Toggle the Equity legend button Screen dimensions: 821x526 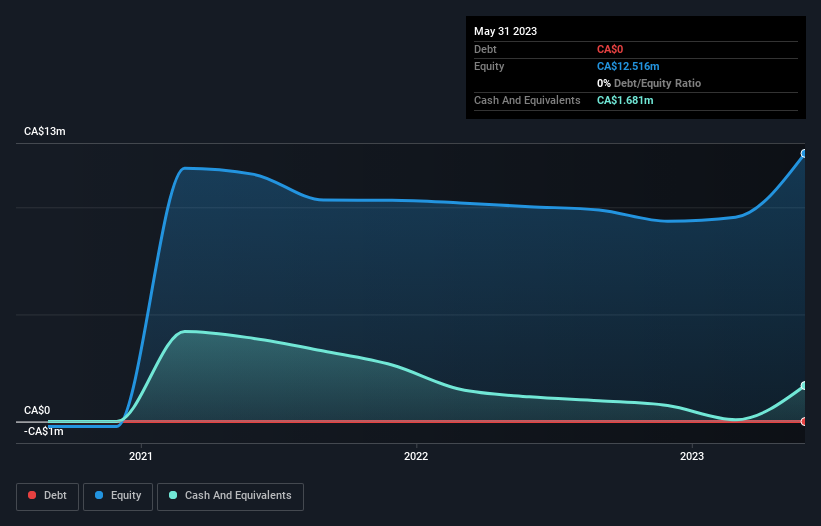click(118, 496)
